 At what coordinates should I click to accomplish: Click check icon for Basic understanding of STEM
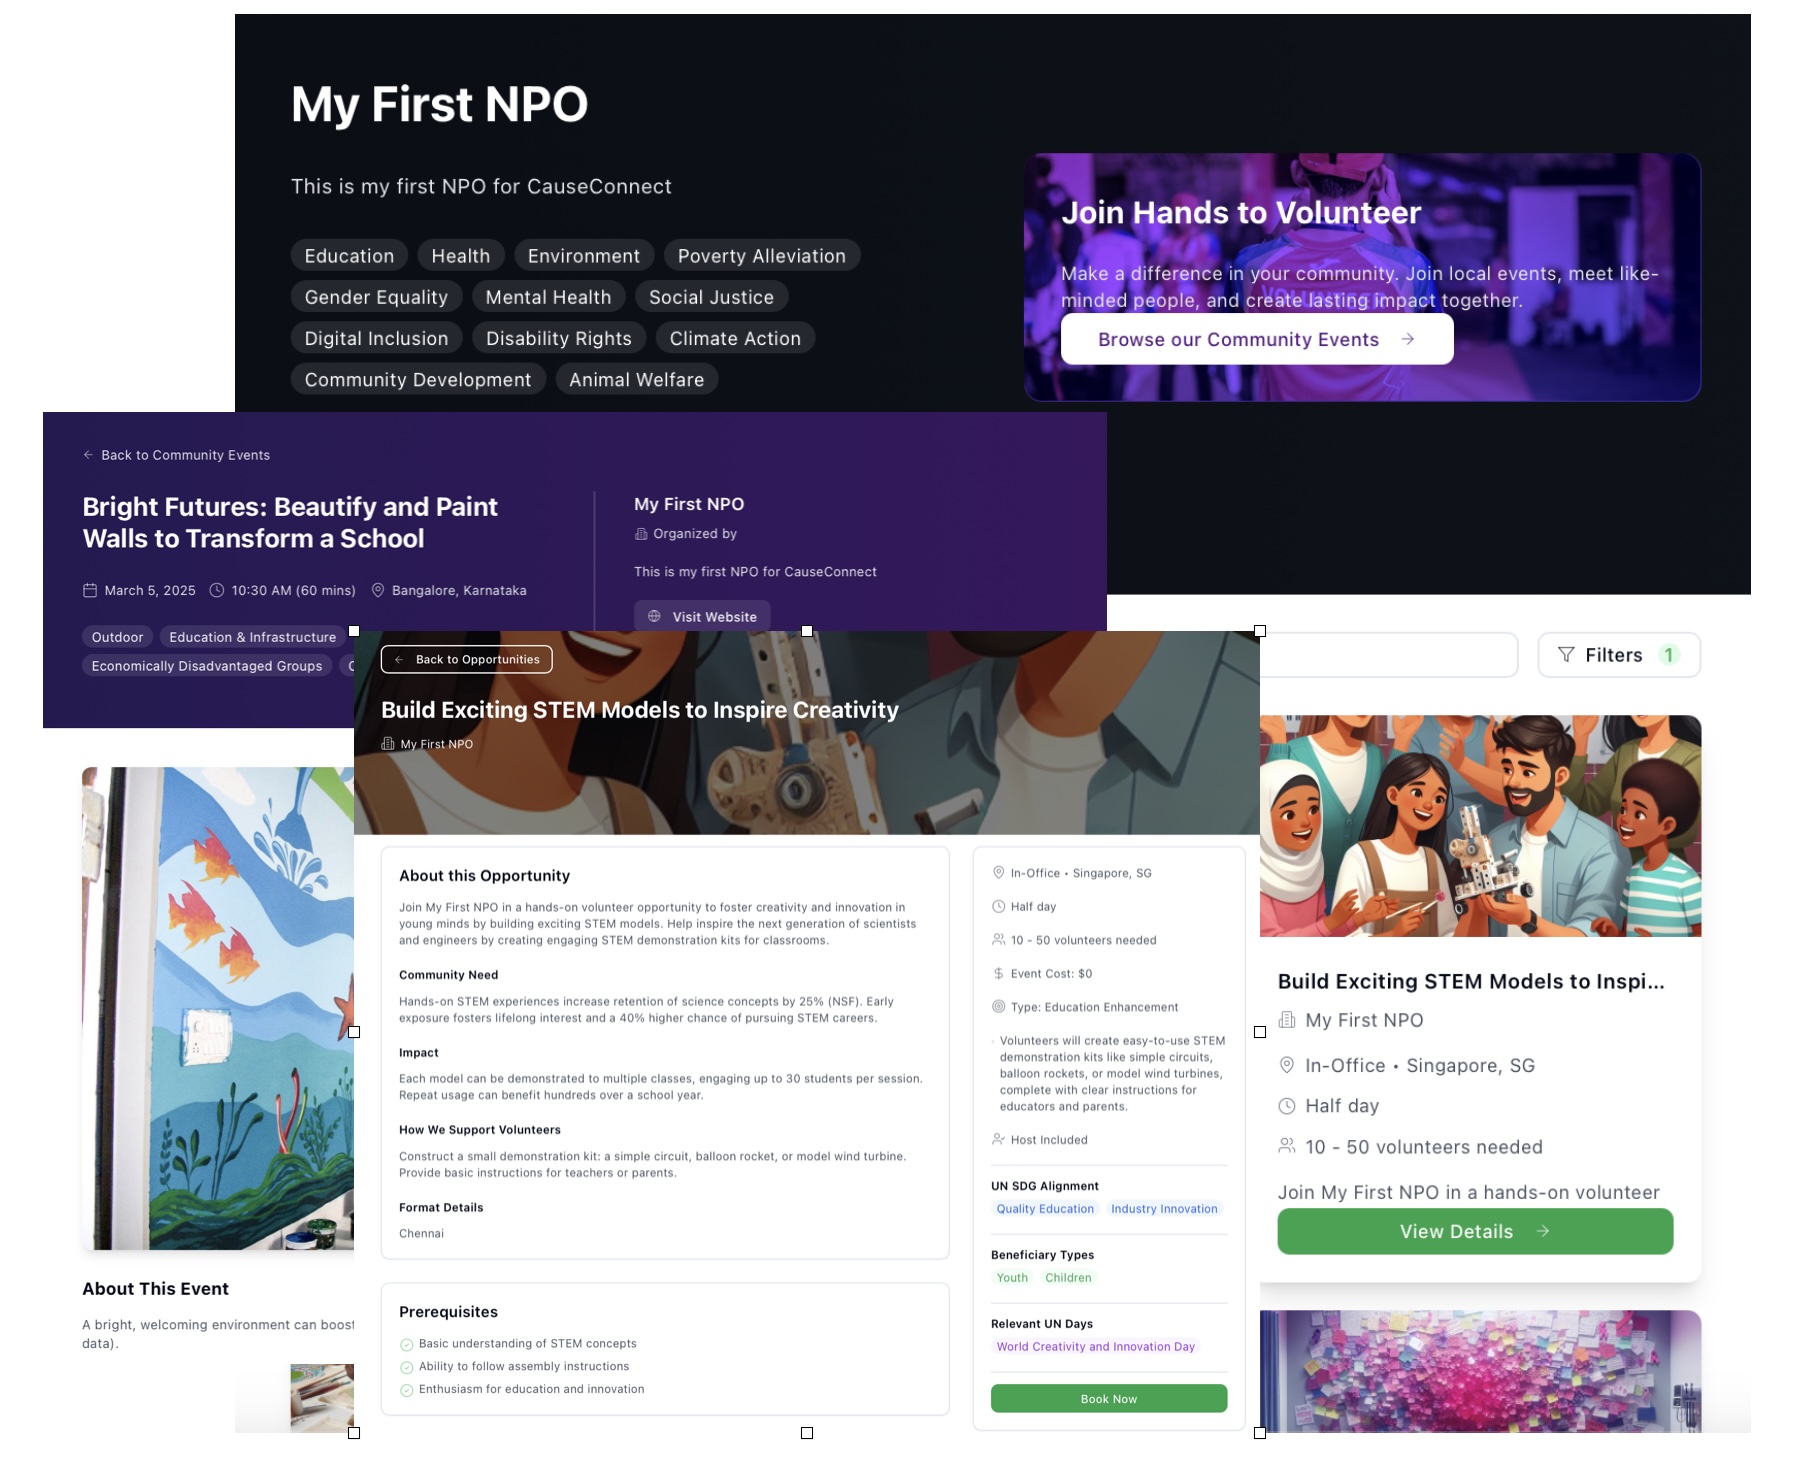pos(406,1345)
